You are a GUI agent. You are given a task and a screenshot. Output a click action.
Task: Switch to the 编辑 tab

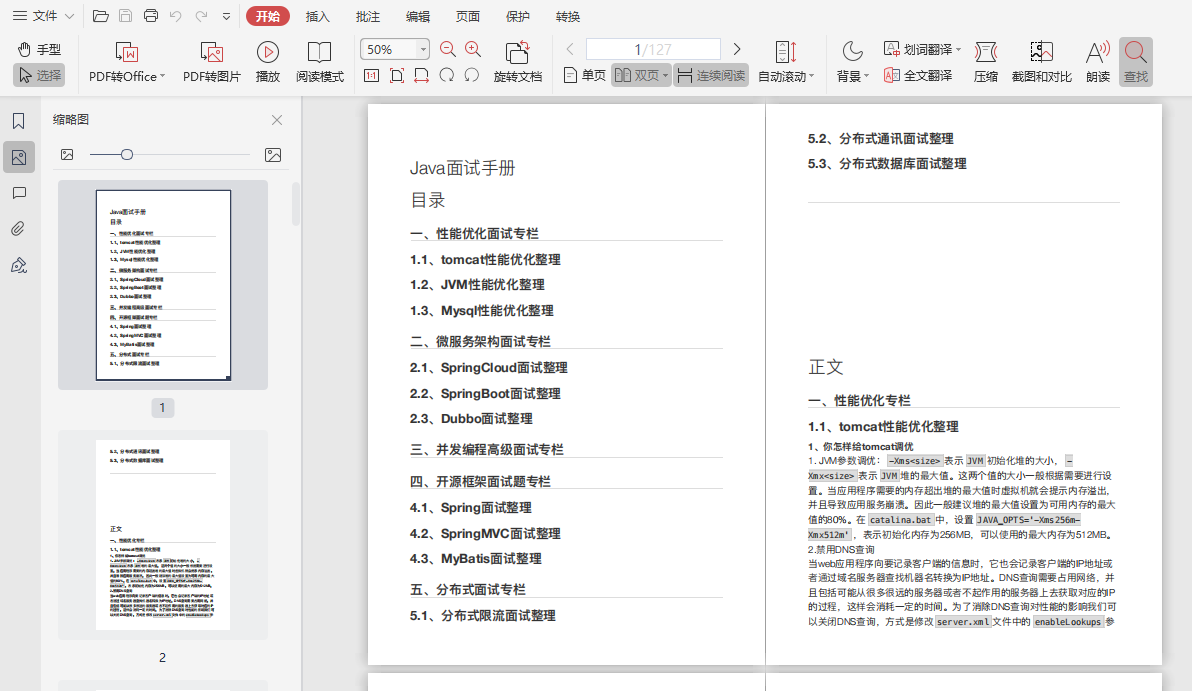417,16
